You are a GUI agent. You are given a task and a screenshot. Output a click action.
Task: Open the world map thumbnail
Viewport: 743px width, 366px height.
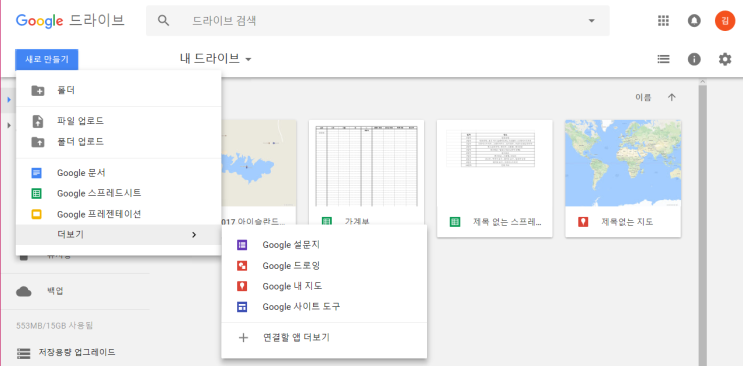[x=623, y=163]
